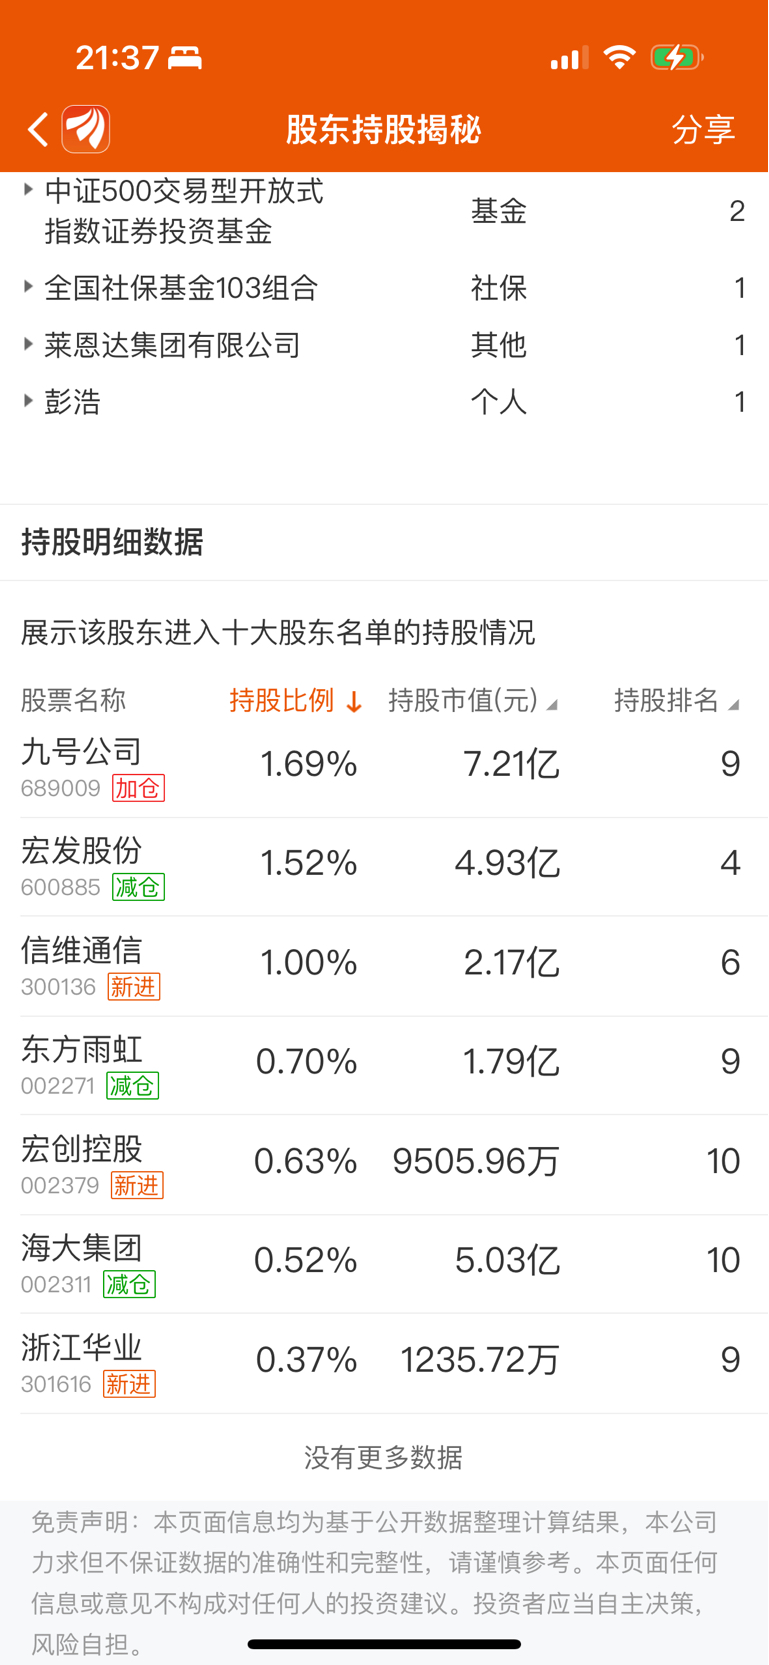Tap the 21:37 clock in status bar
This screenshot has width=769, height=1665.
[117, 58]
